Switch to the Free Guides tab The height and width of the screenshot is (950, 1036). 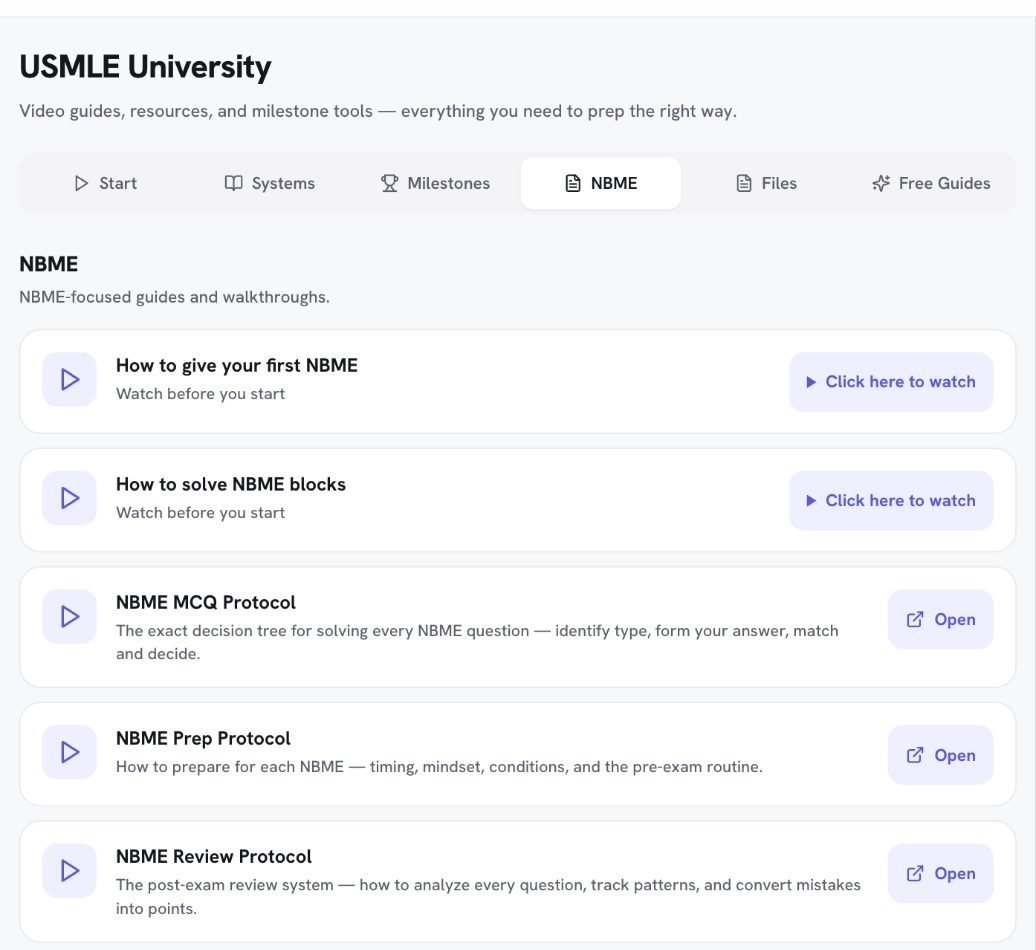click(931, 183)
